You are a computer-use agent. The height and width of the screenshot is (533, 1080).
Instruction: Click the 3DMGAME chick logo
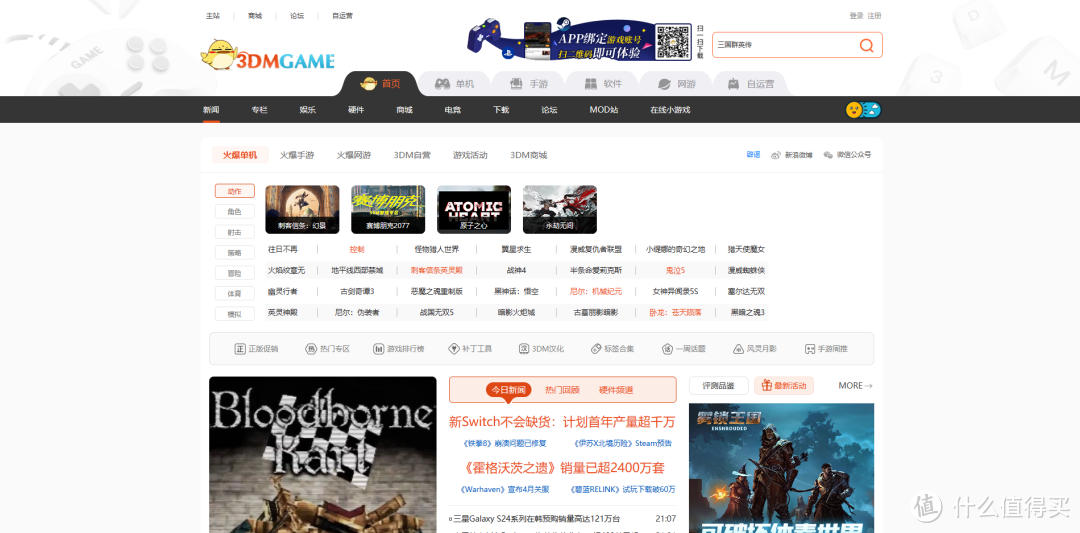[x=267, y=56]
